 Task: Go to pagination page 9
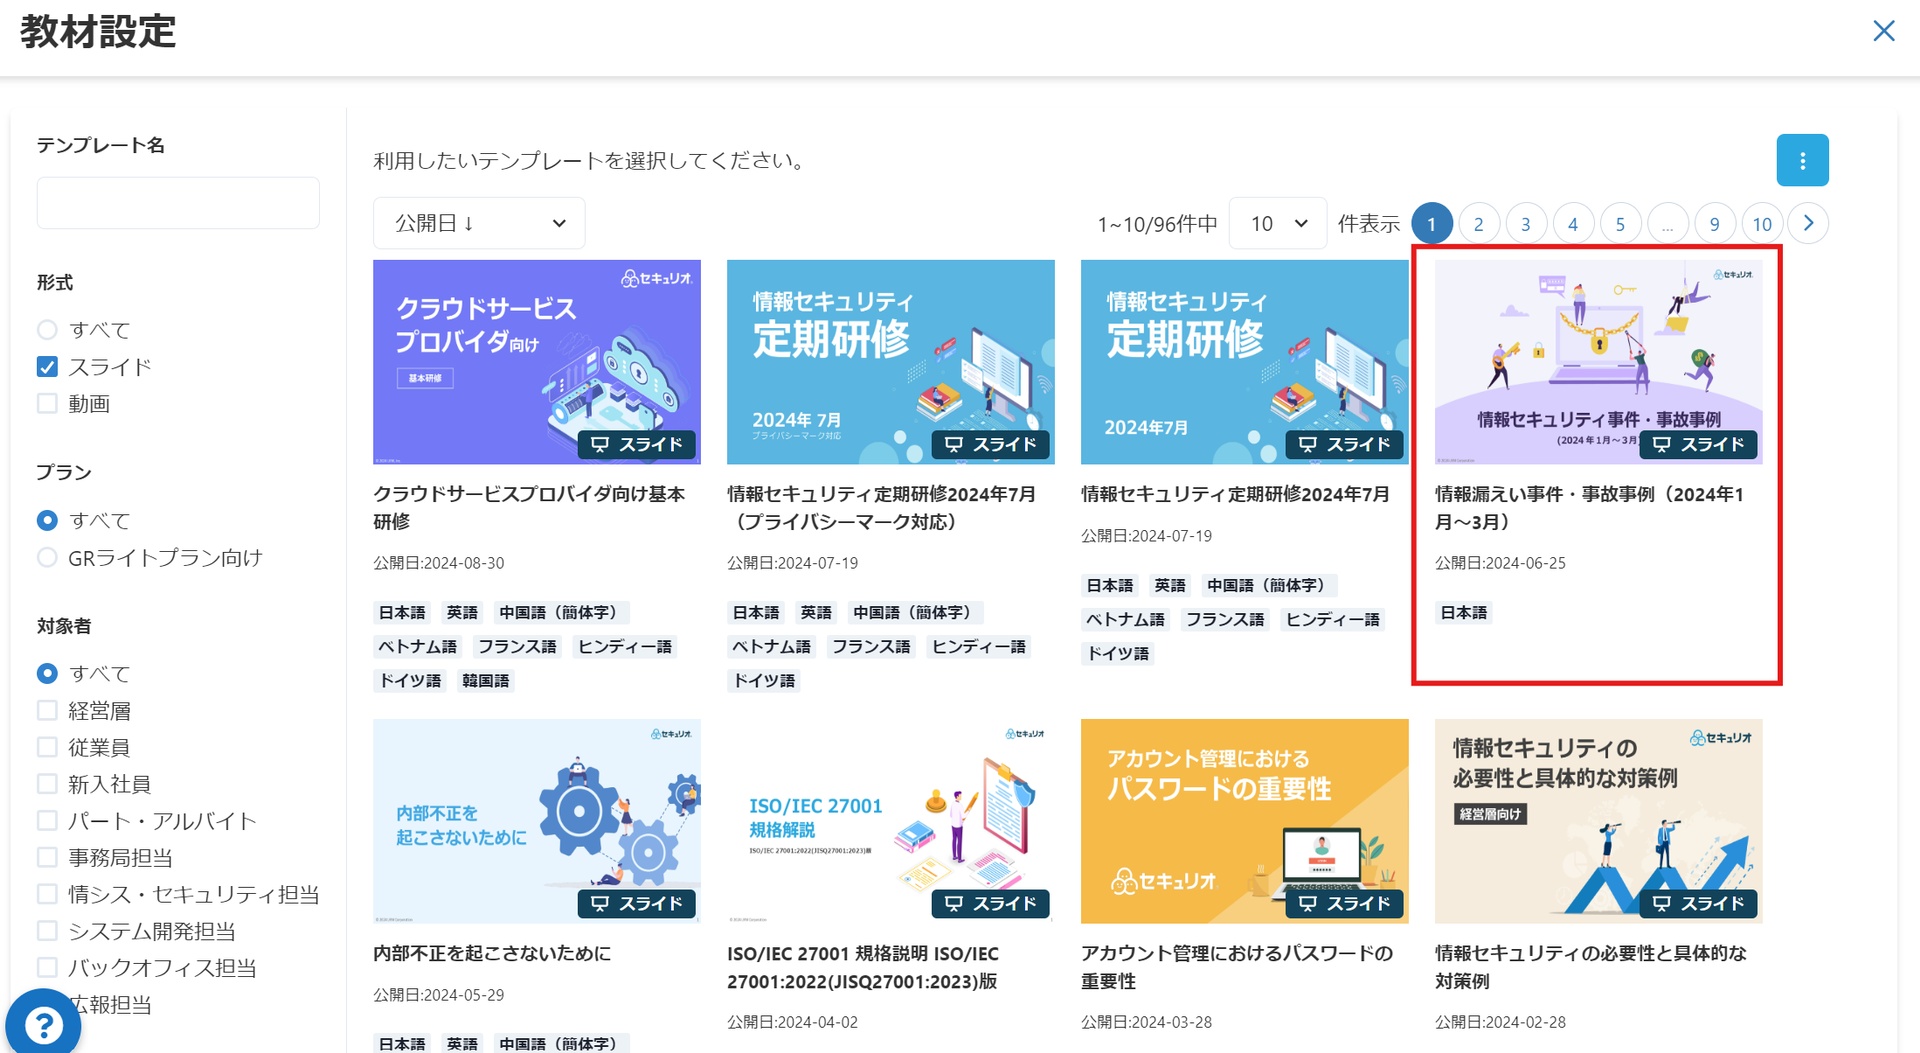(x=1714, y=223)
